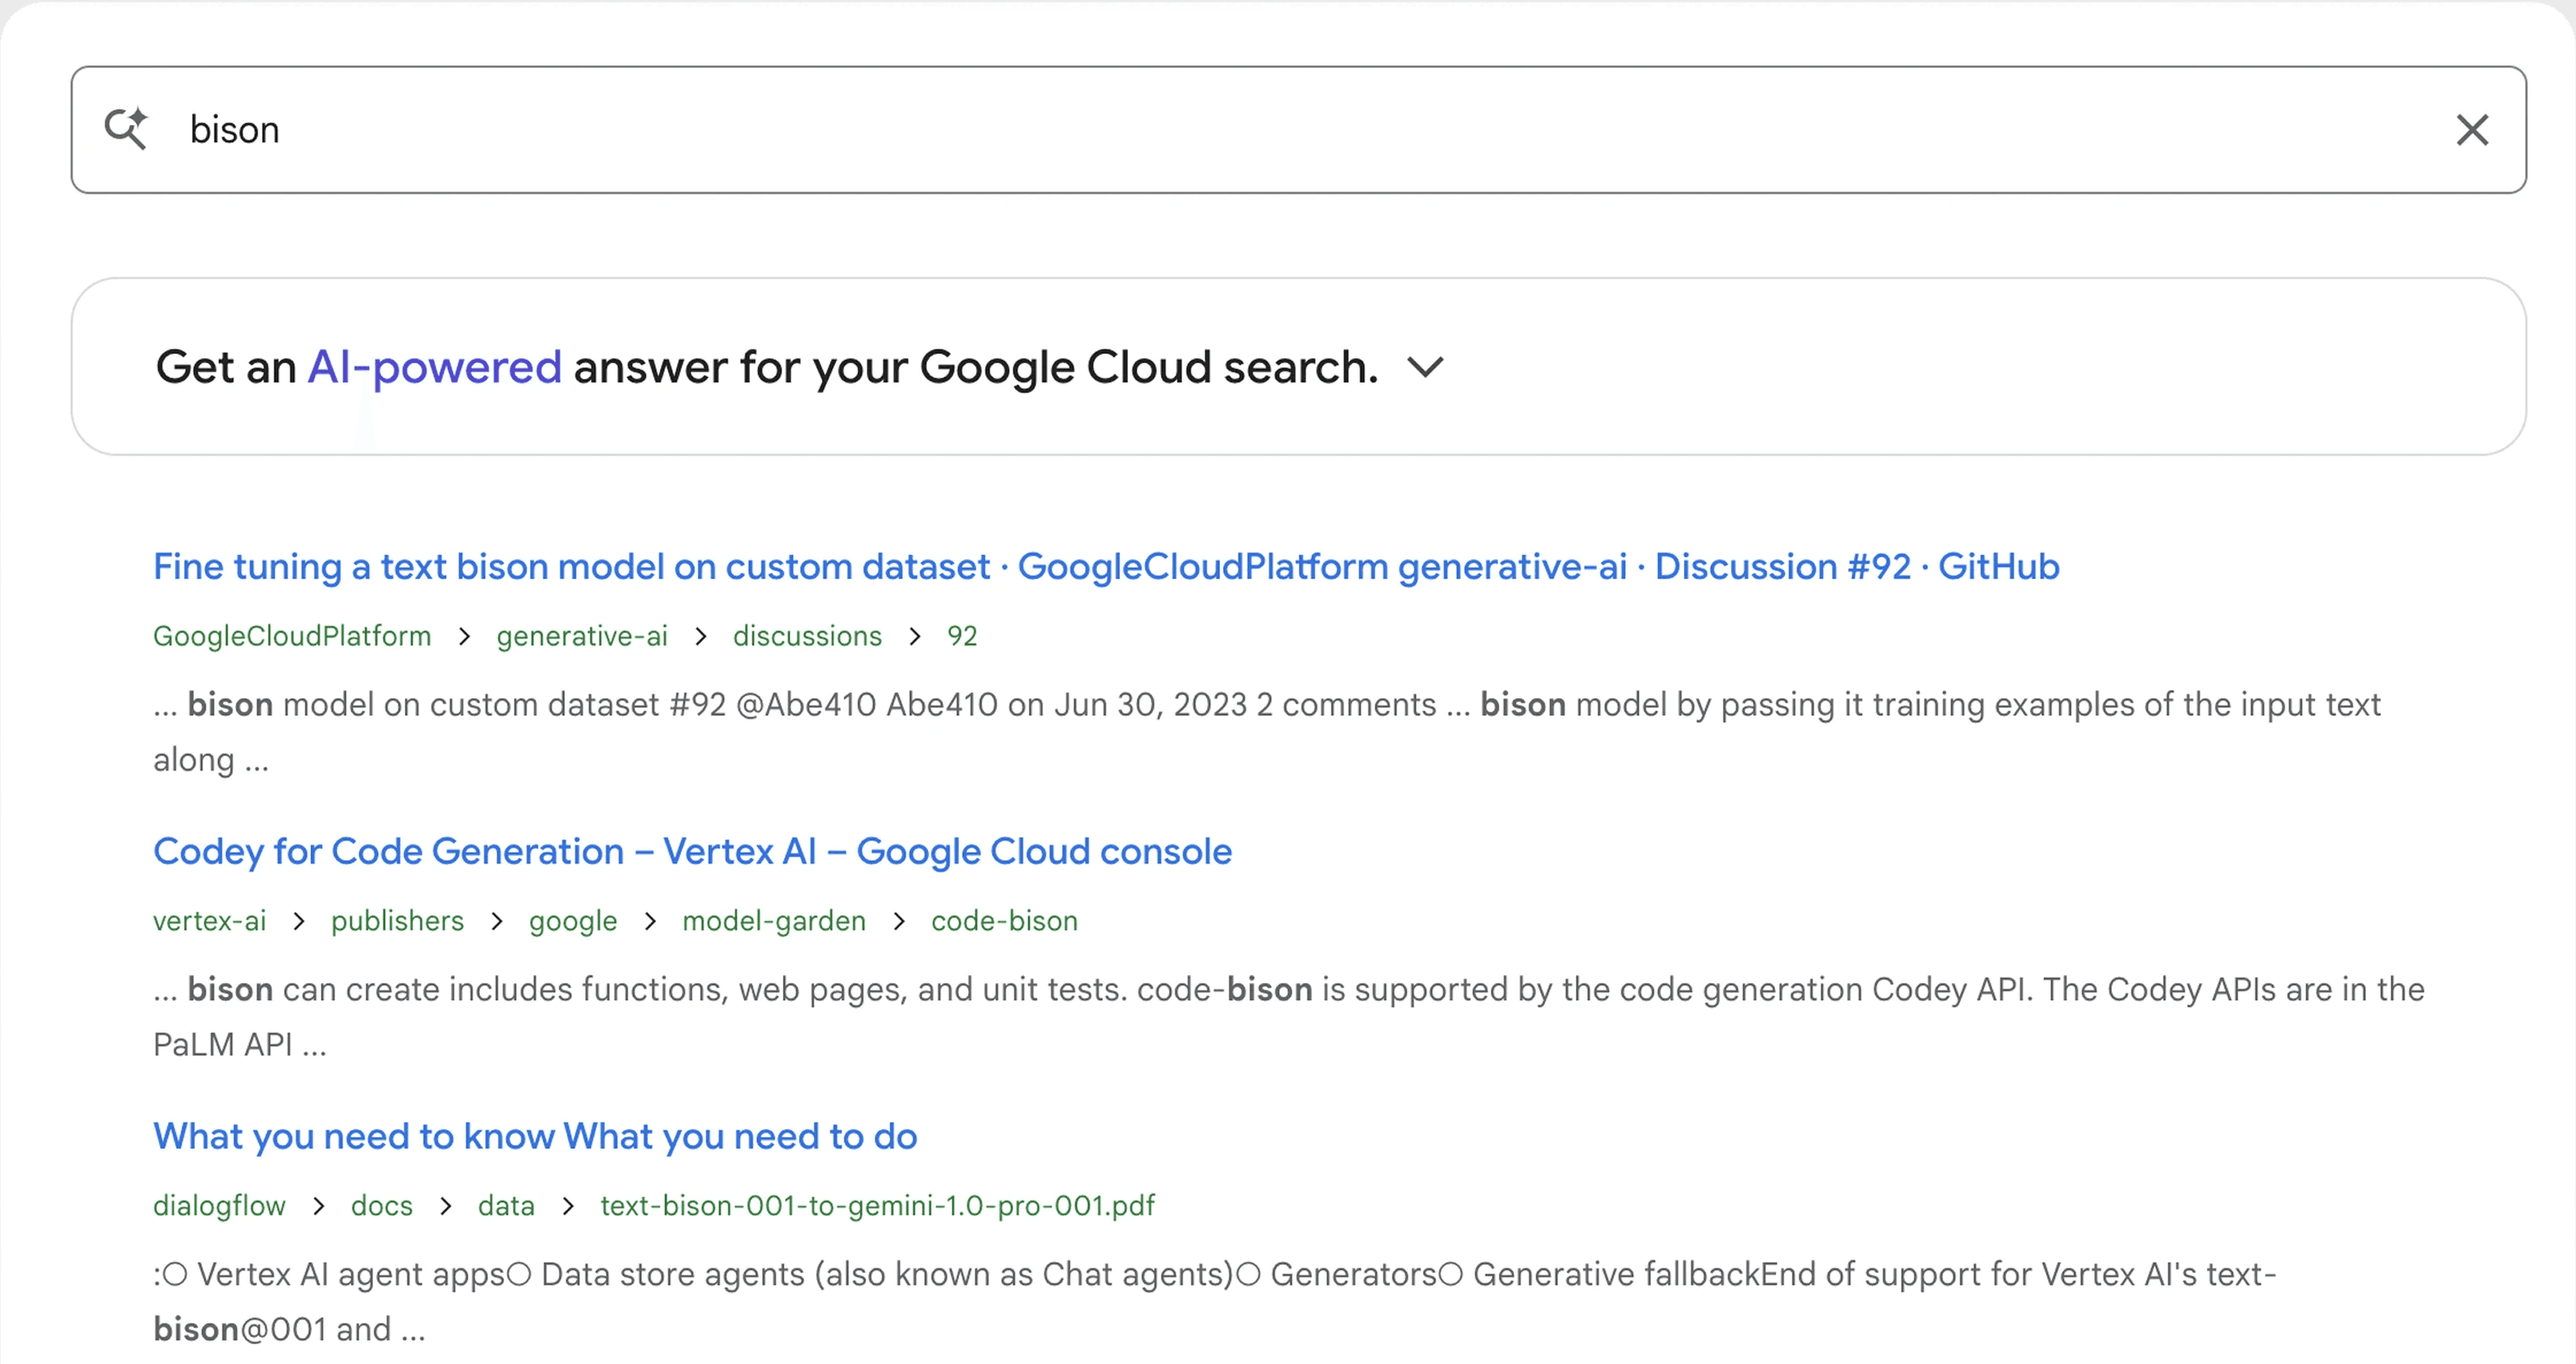Click chevron after model-garden breadcrumb
2576x1364 pixels.
[898, 921]
